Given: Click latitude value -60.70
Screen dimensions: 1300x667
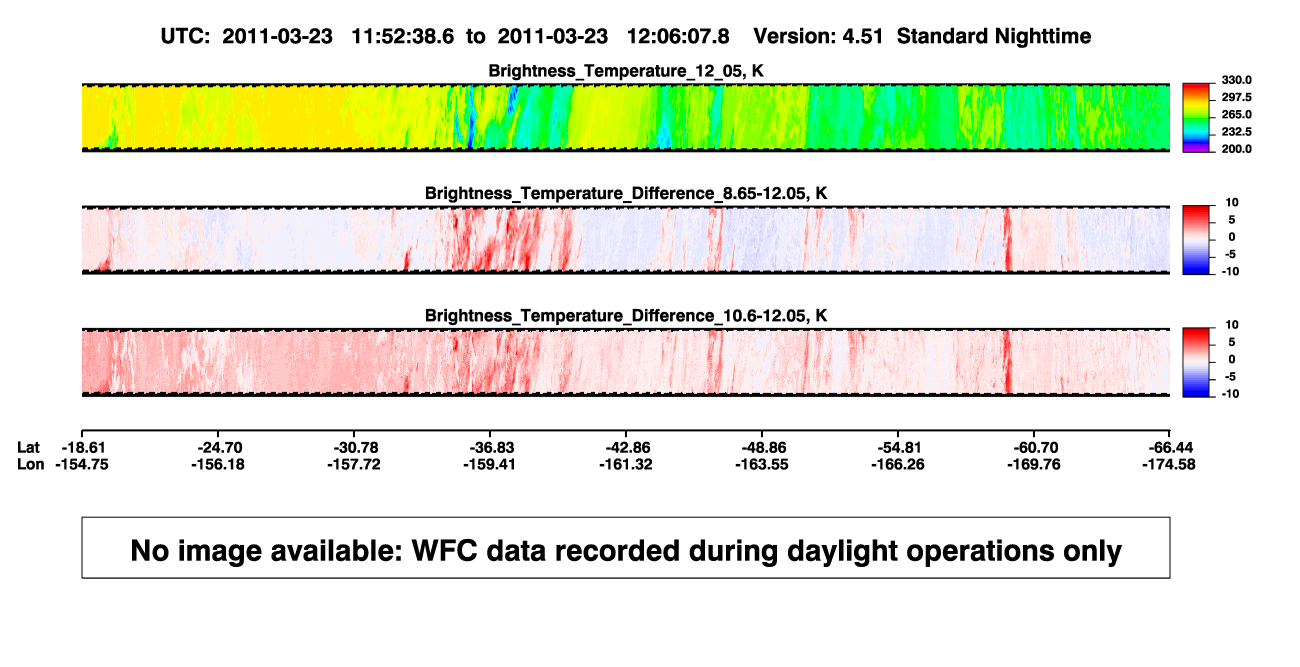Looking at the screenshot, I should (x=1034, y=446).
